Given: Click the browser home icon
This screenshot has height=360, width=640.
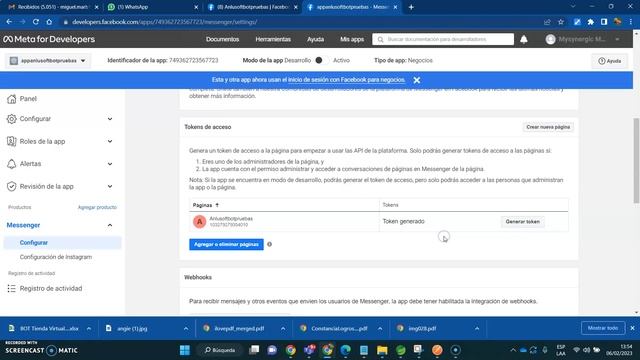Looking at the screenshot, I should 49,22.
